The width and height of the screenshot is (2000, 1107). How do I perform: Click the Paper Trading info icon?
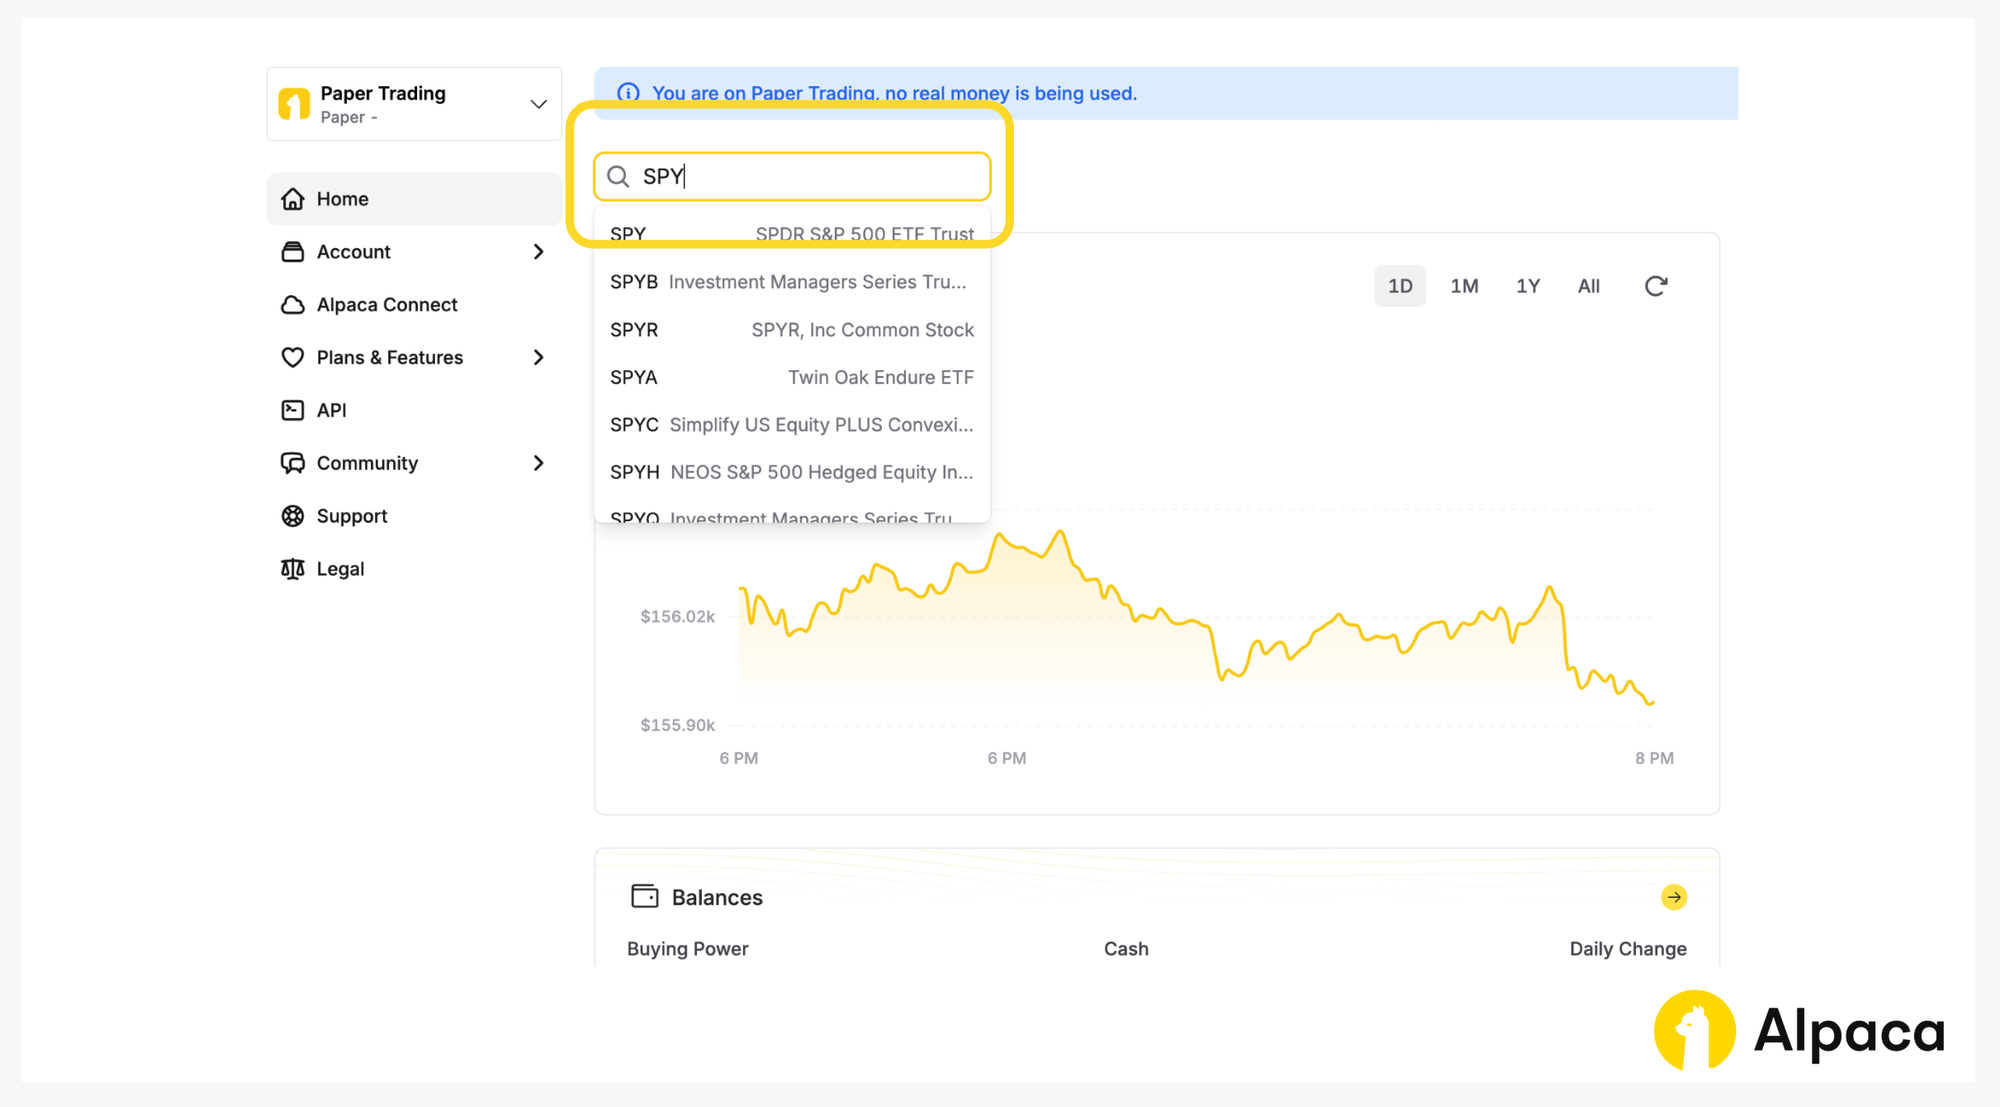coord(628,93)
